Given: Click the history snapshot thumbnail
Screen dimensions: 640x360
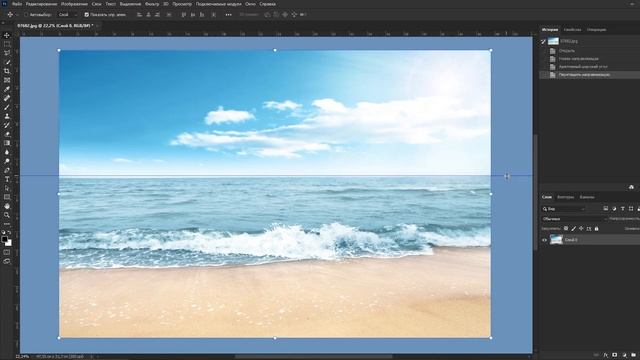Looking at the screenshot, I should click(553, 41).
